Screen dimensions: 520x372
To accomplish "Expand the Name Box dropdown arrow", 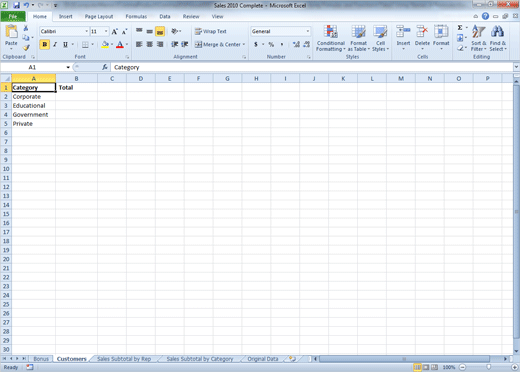I will pos(68,67).
